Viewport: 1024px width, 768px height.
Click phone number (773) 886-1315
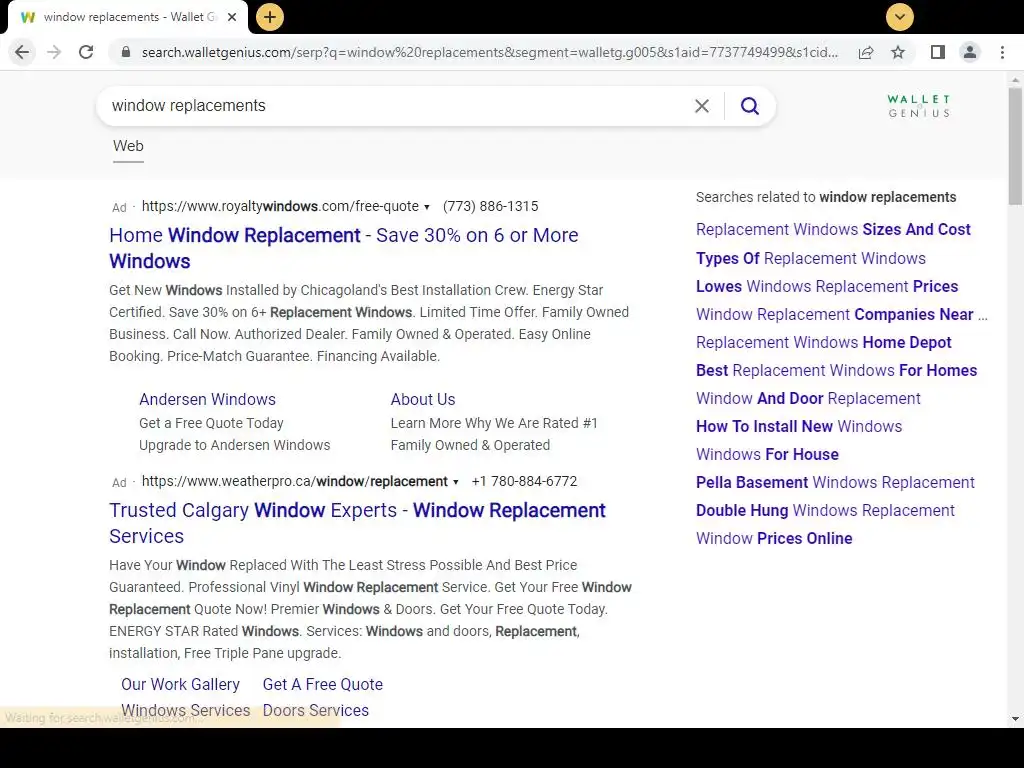coord(490,206)
